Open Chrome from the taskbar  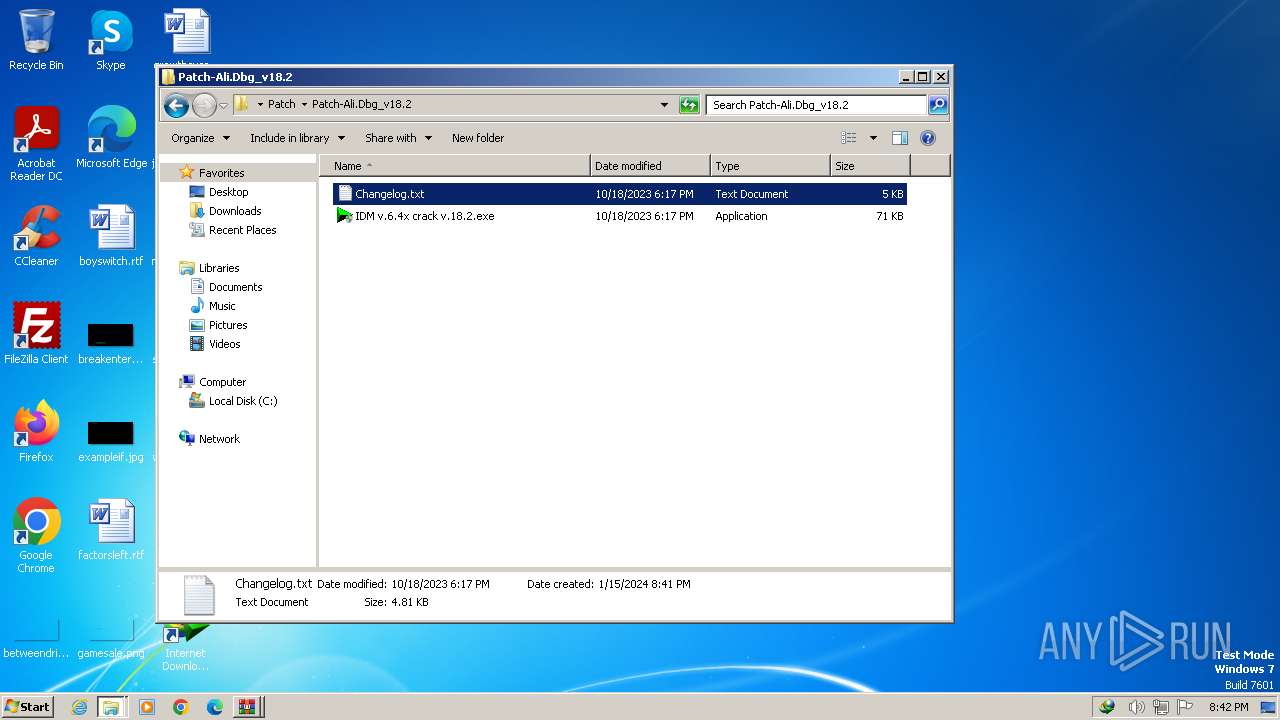tap(180, 707)
